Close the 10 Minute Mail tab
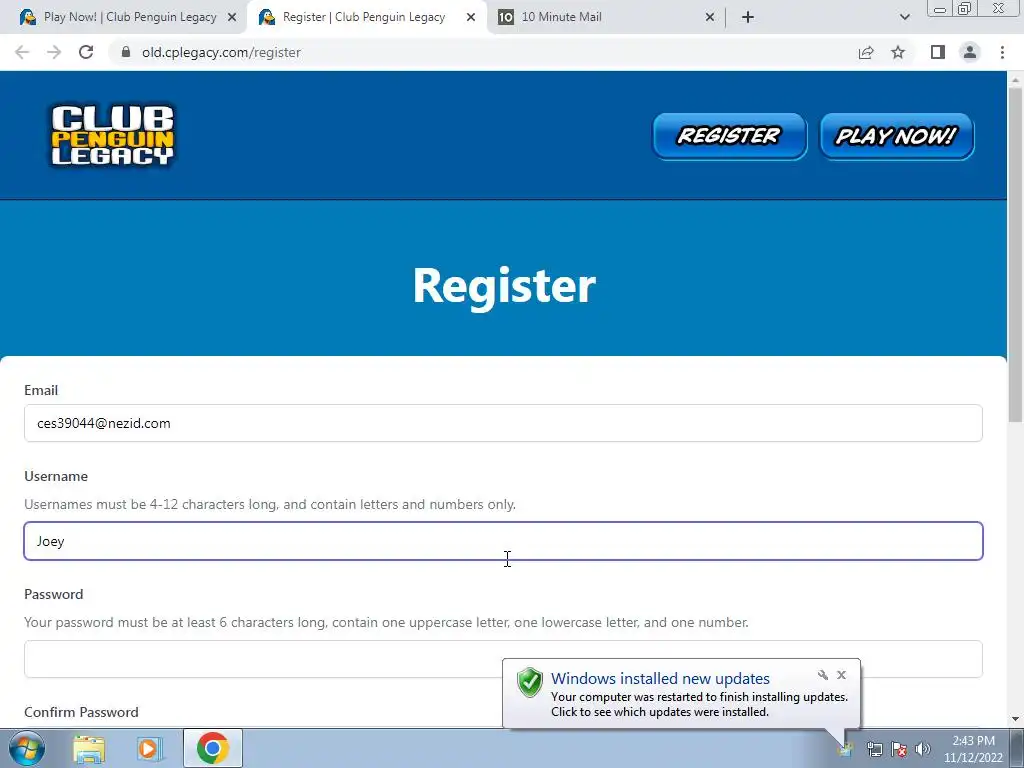Image resolution: width=1024 pixels, height=768 pixels. coord(710,17)
